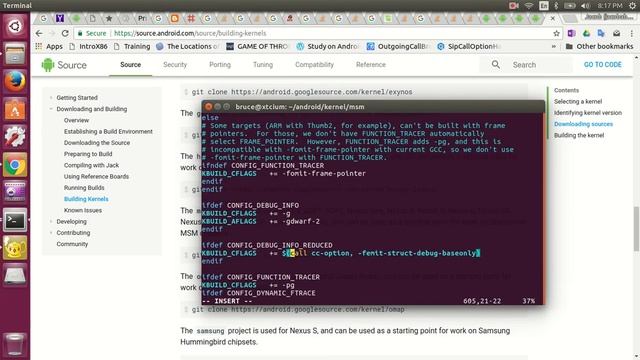Open Trash at bottom of dock
This screenshot has width=640, height=360.
click(15, 344)
